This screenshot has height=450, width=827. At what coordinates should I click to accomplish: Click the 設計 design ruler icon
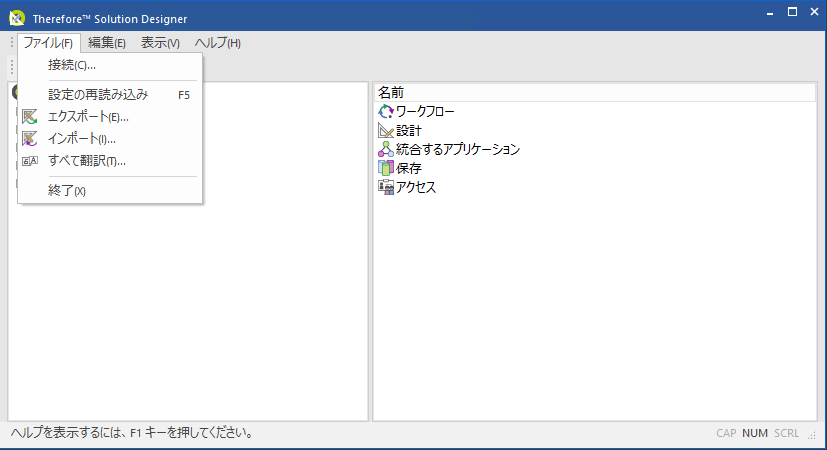click(x=386, y=130)
